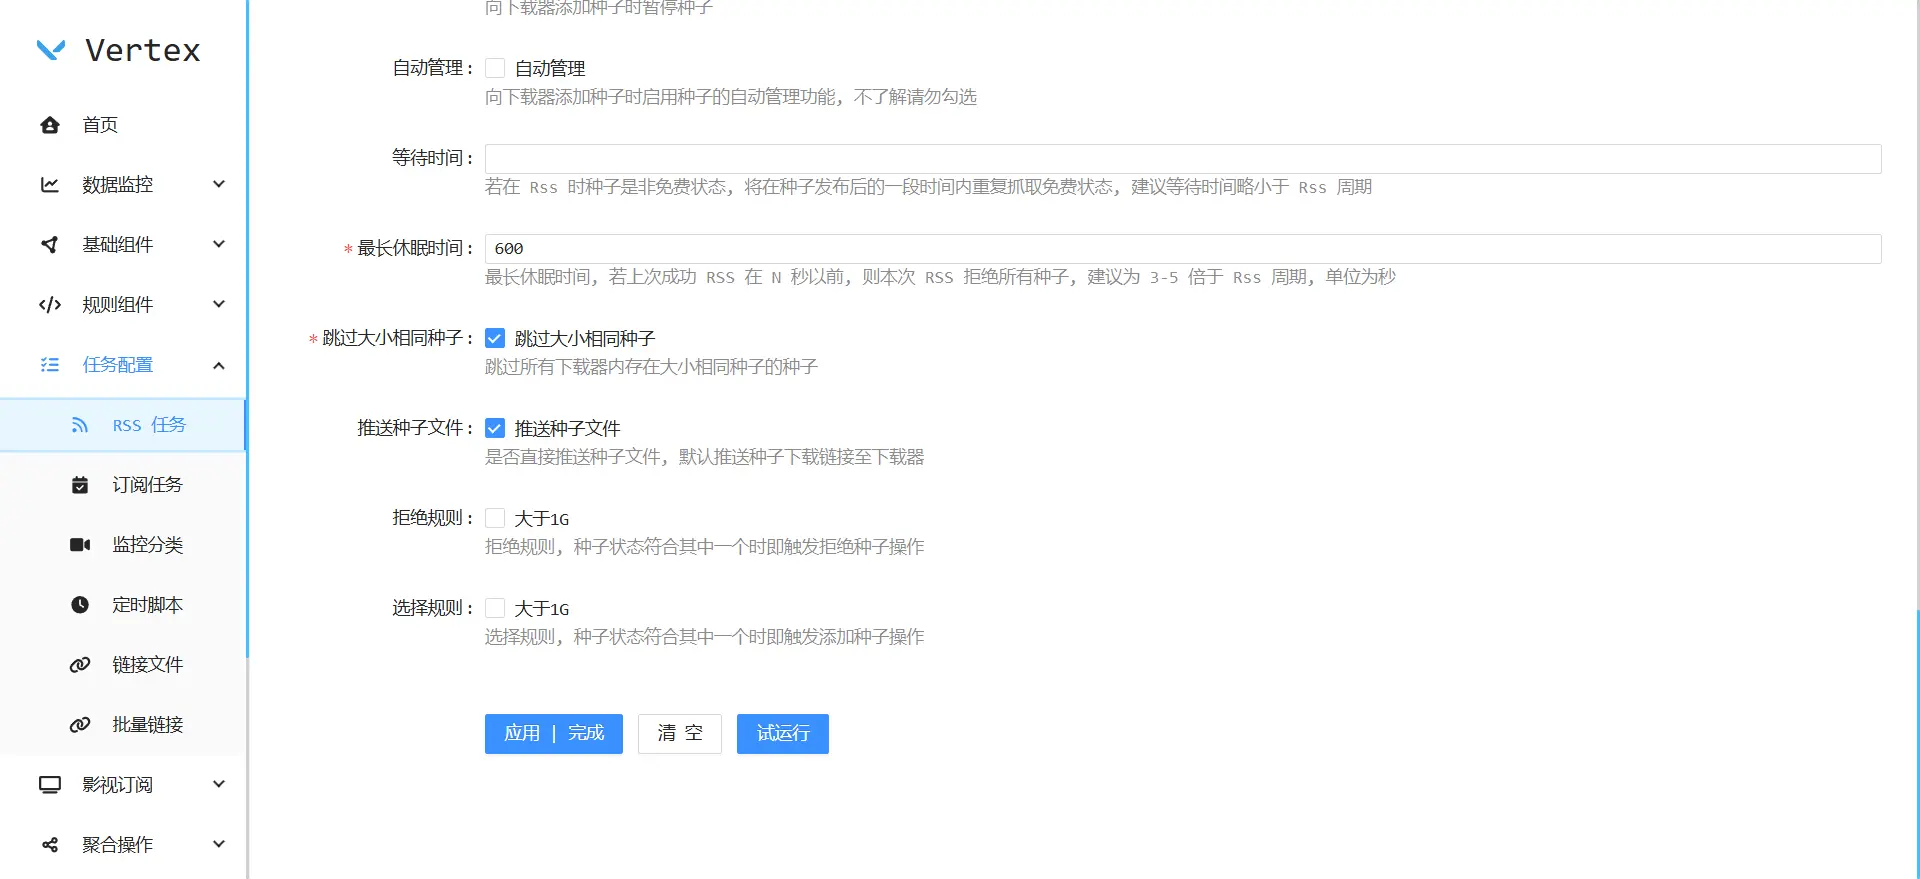The image size is (1920, 879).
Task: Click the chart icon for 数据监控
Action: [50, 185]
